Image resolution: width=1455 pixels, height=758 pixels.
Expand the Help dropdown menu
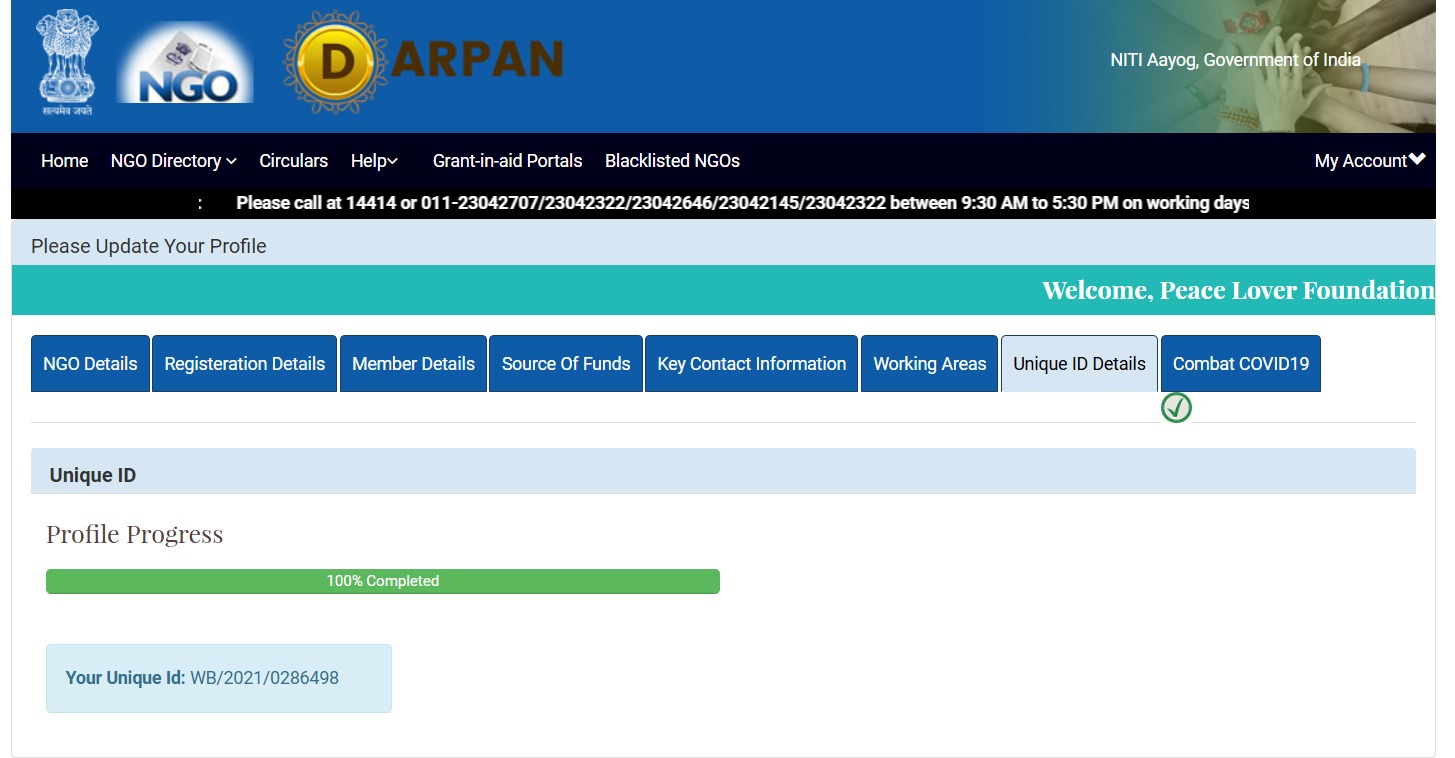[x=374, y=161]
